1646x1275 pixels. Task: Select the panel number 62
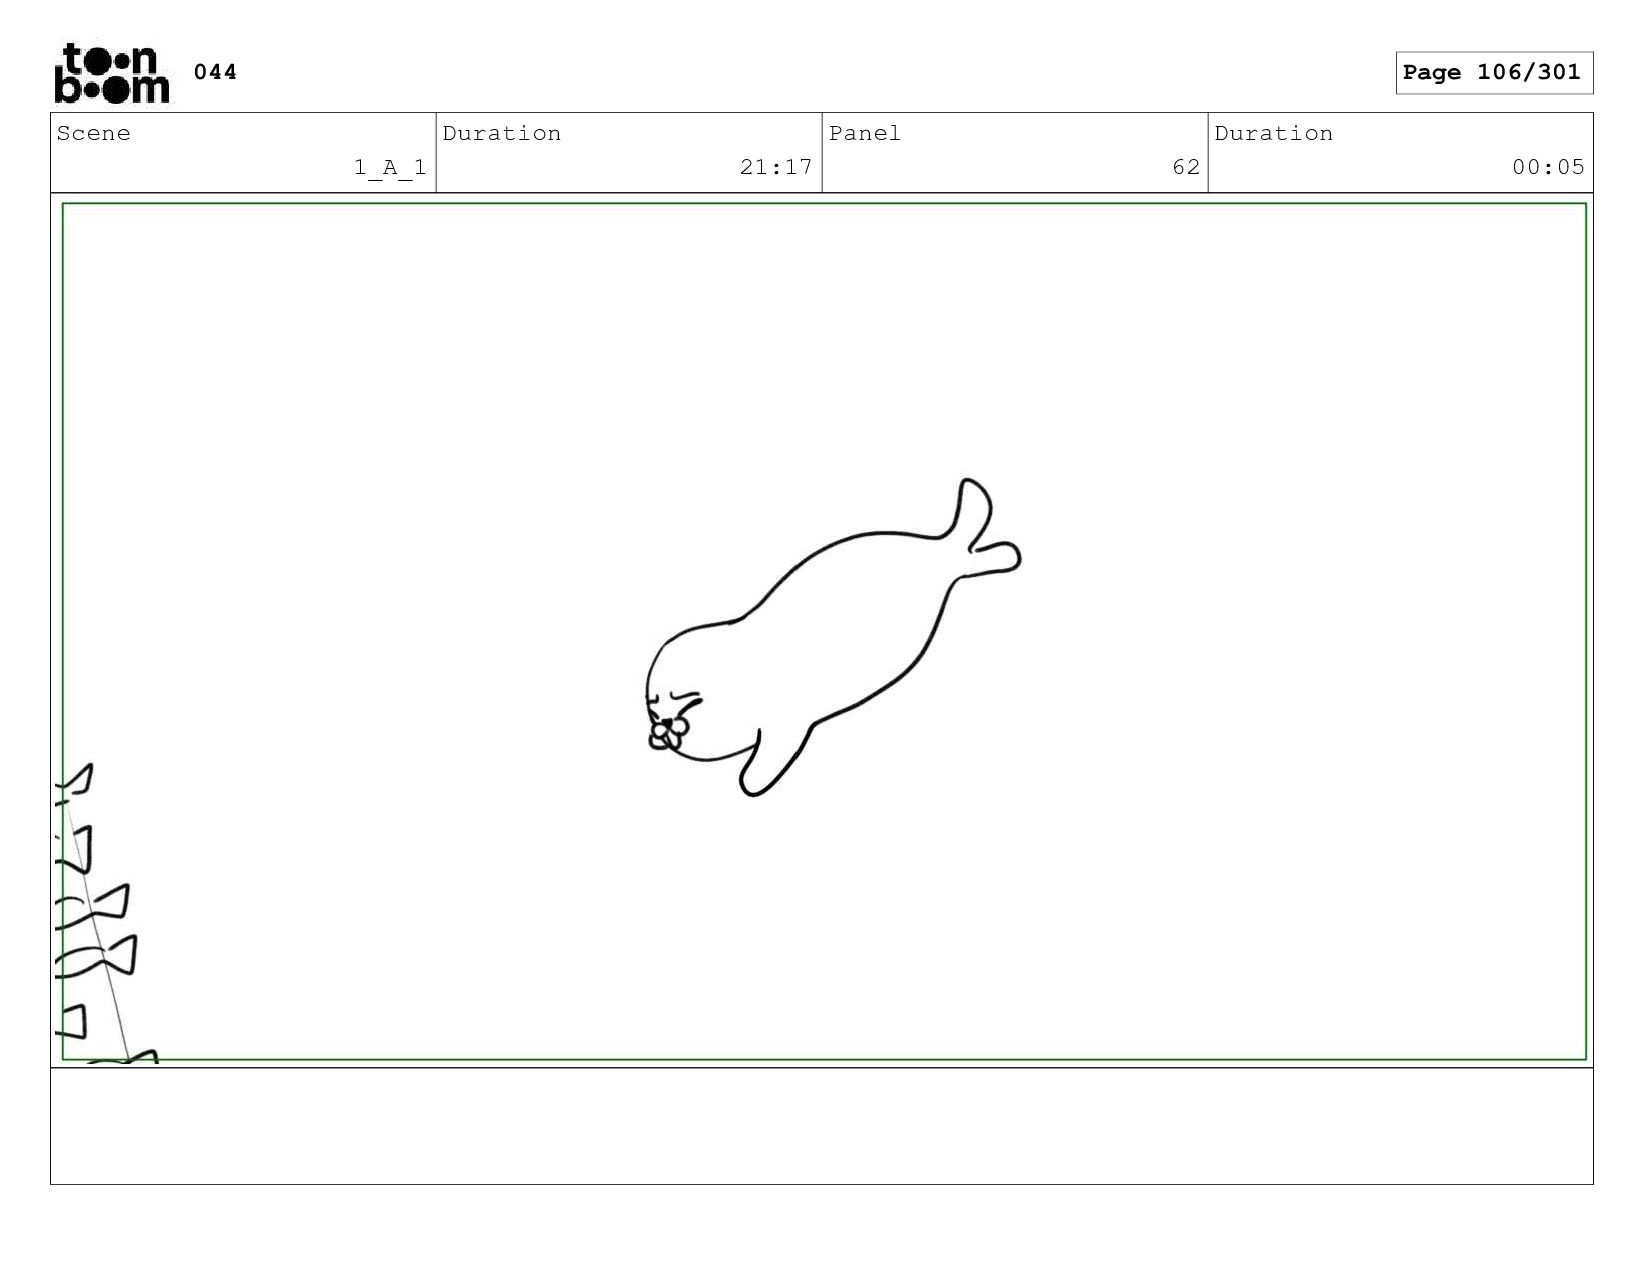(1186, 167)
